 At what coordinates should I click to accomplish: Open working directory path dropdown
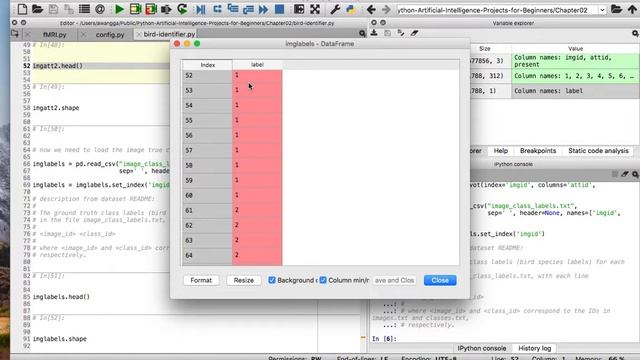click(602, 10)
